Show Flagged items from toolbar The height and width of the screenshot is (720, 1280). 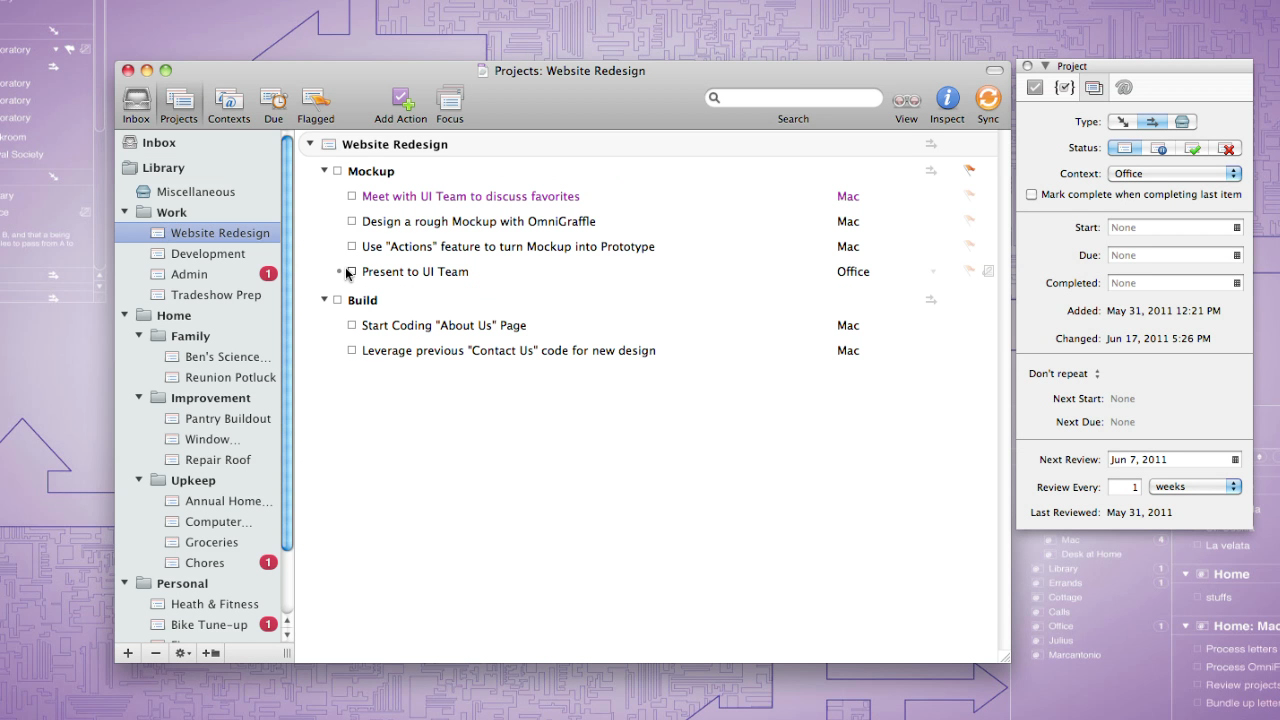[315, 104]
